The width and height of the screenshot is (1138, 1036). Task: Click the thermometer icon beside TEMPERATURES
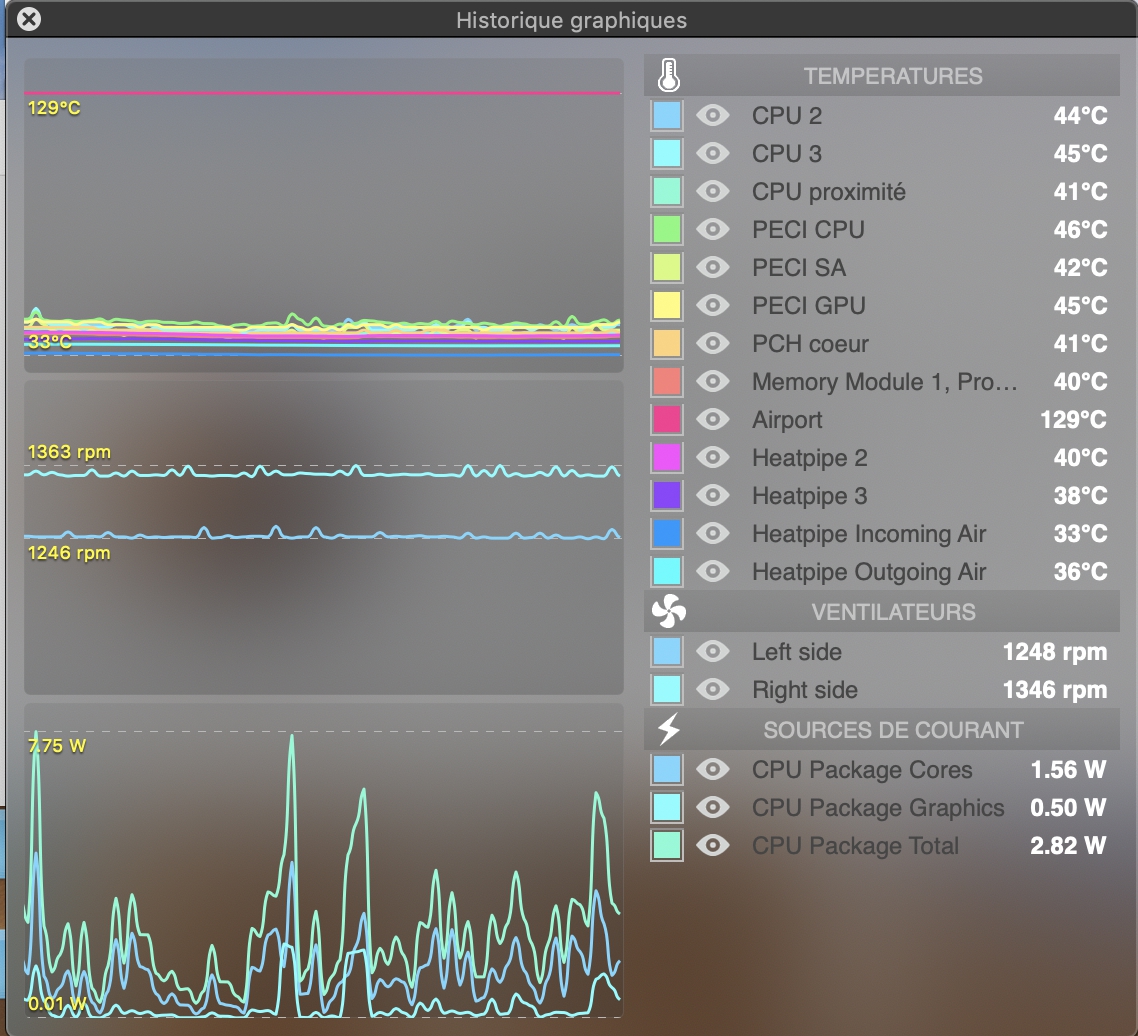click(668, 76)
